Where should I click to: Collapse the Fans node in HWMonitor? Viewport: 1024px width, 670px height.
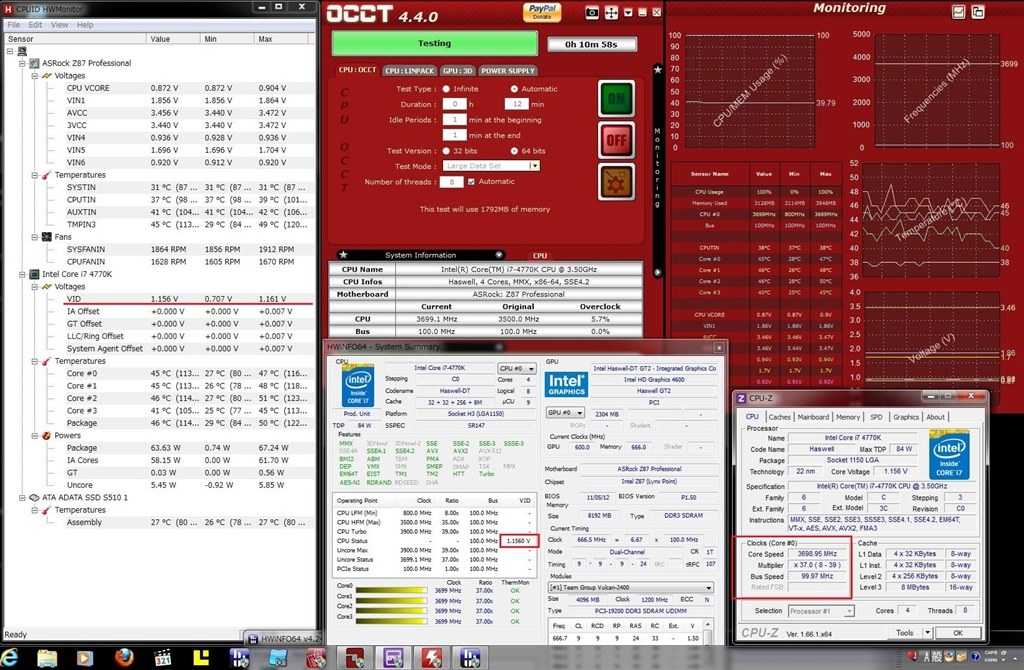35,237
